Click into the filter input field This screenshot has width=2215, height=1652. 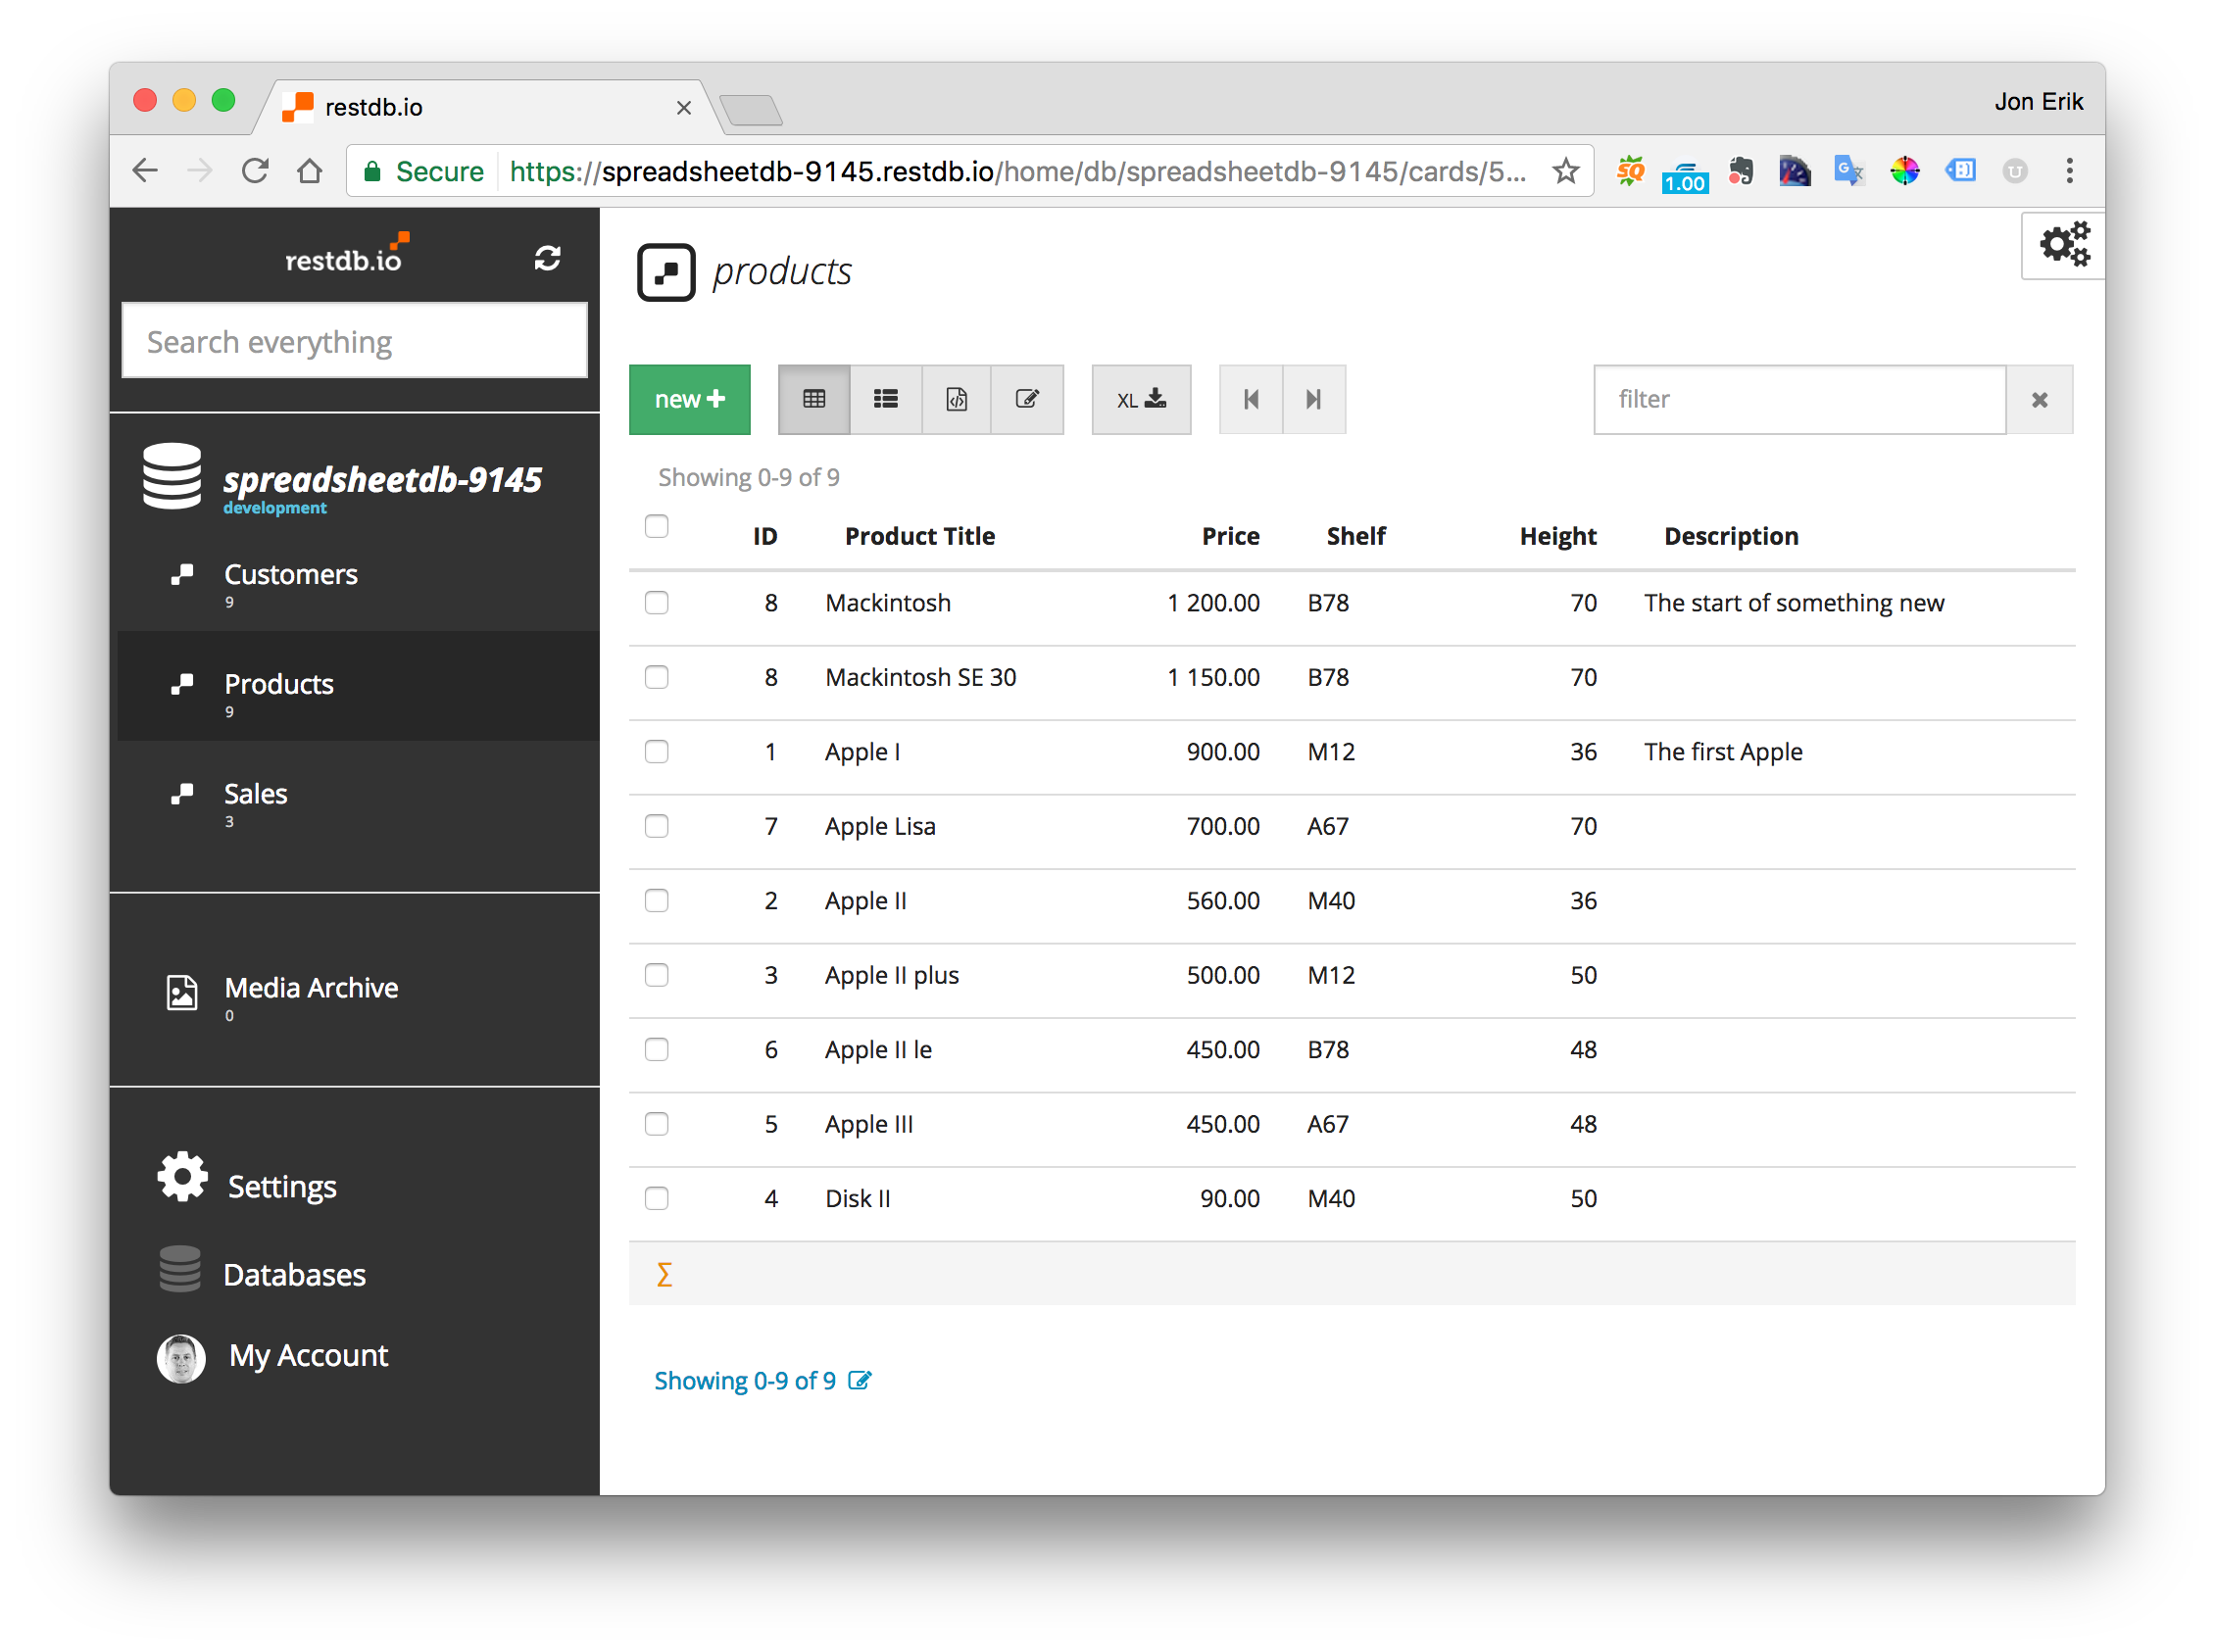point(1799,400)
